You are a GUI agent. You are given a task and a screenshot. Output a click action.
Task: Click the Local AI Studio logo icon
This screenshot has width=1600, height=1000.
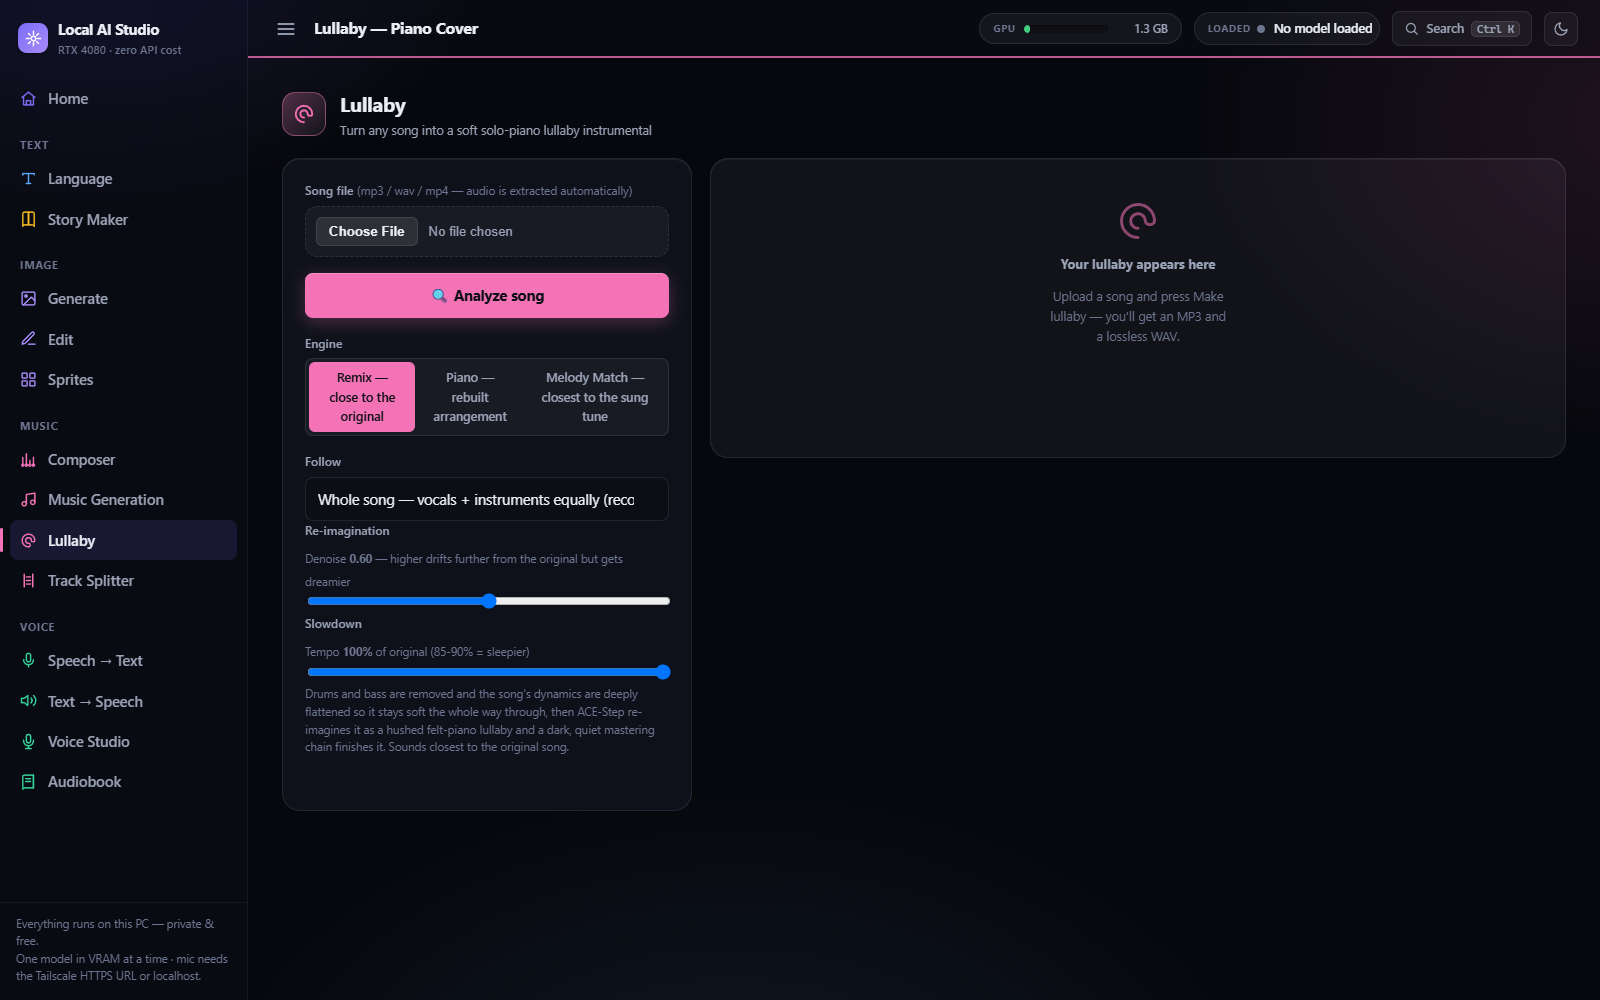point(33,38)
